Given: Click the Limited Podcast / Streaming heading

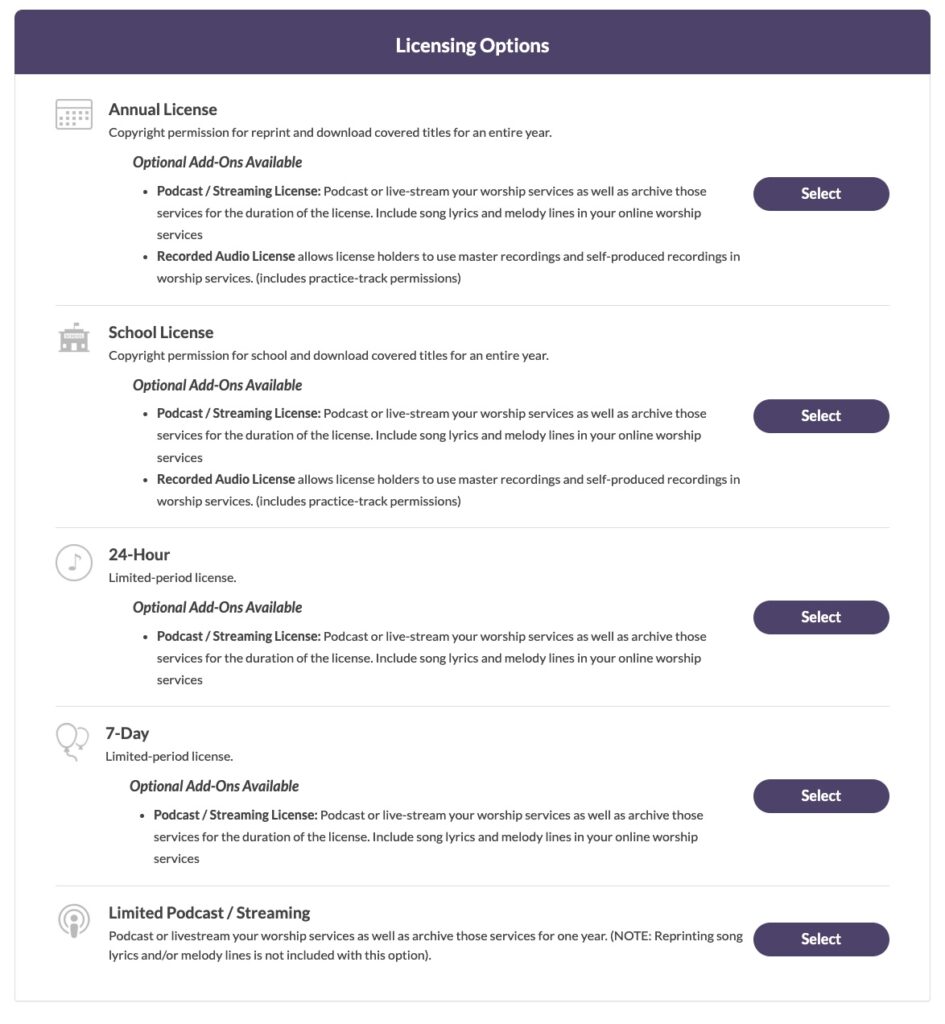Looking at the screenshot, I should click(209, 912).
